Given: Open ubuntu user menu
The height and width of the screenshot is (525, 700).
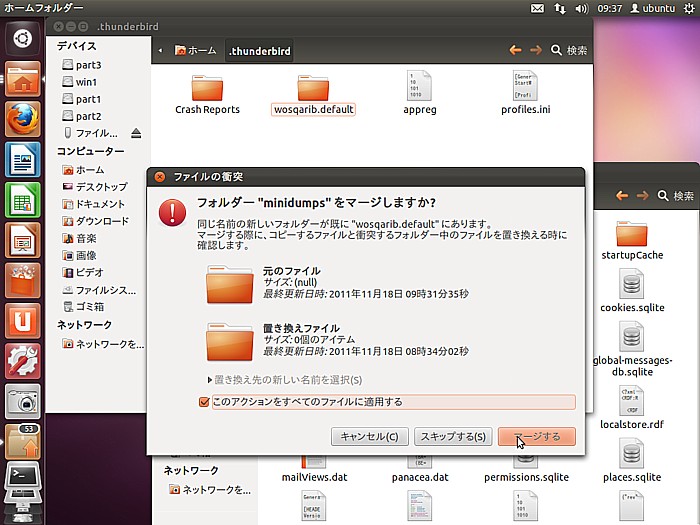Looking at the screenshot, I should [653, 8].
